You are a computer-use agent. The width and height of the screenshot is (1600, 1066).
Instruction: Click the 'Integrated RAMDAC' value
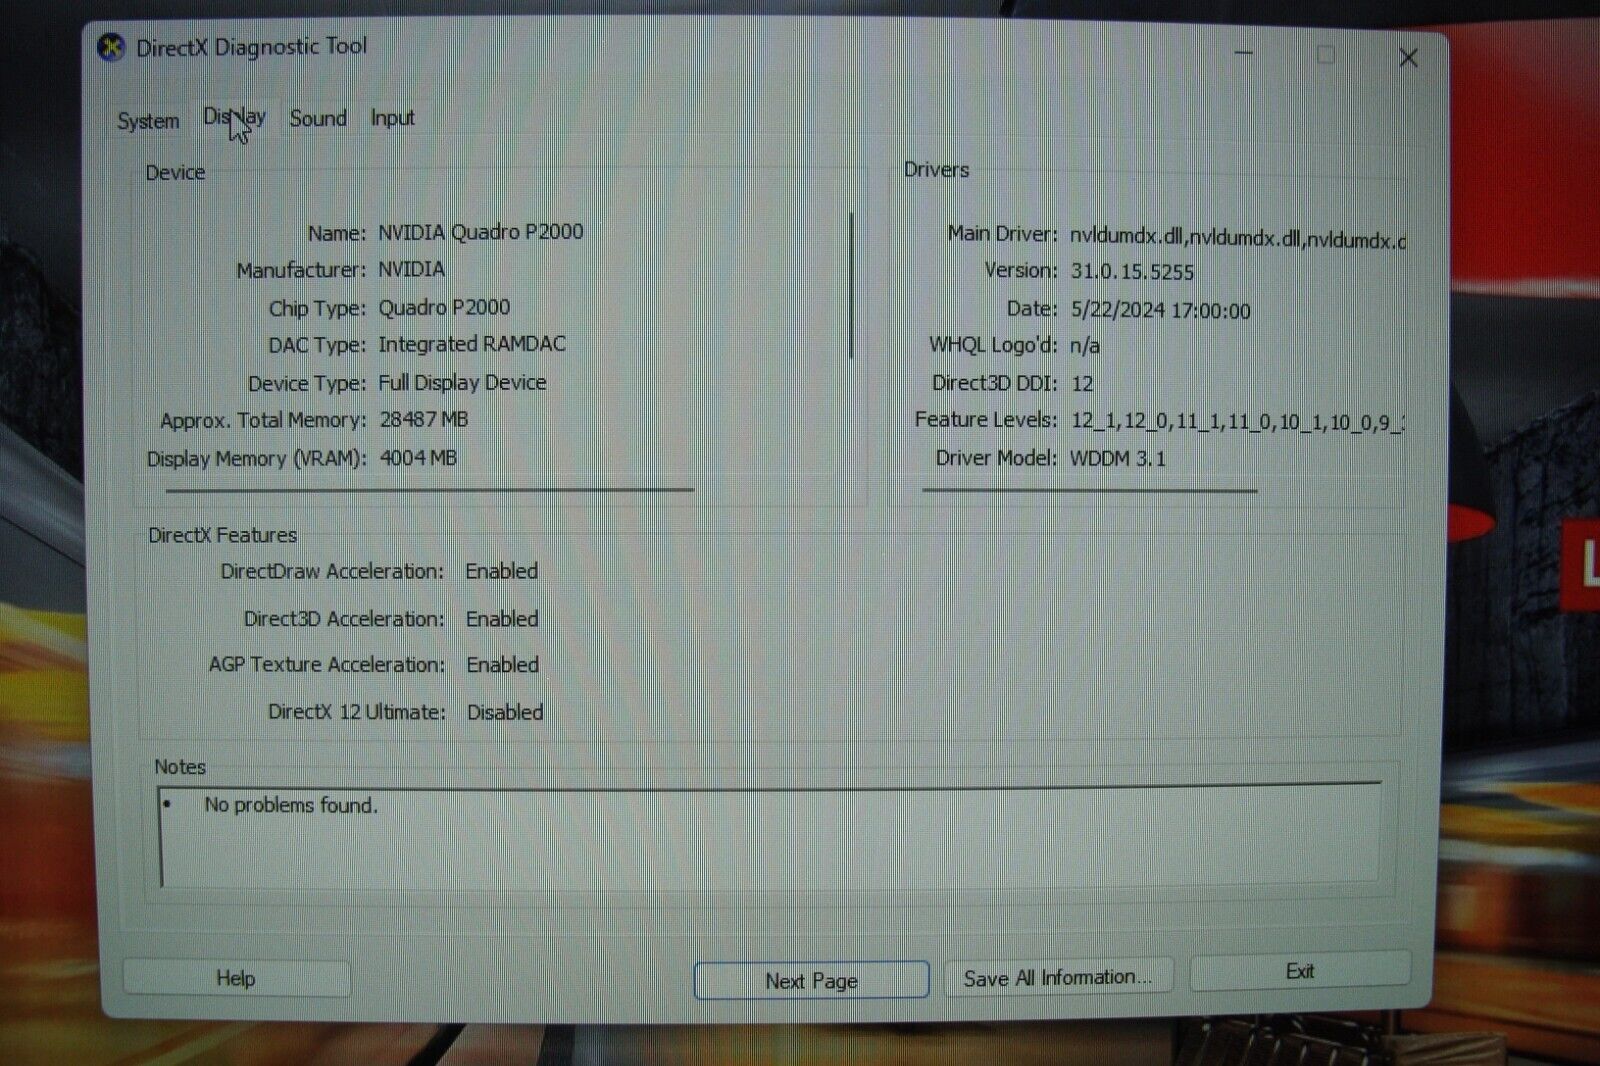pyautogui.click(x=472, y=344)
